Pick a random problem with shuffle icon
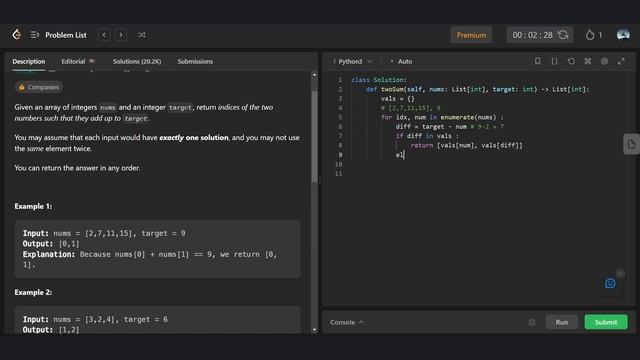This screenshot has height=360, width=640. 142,35
